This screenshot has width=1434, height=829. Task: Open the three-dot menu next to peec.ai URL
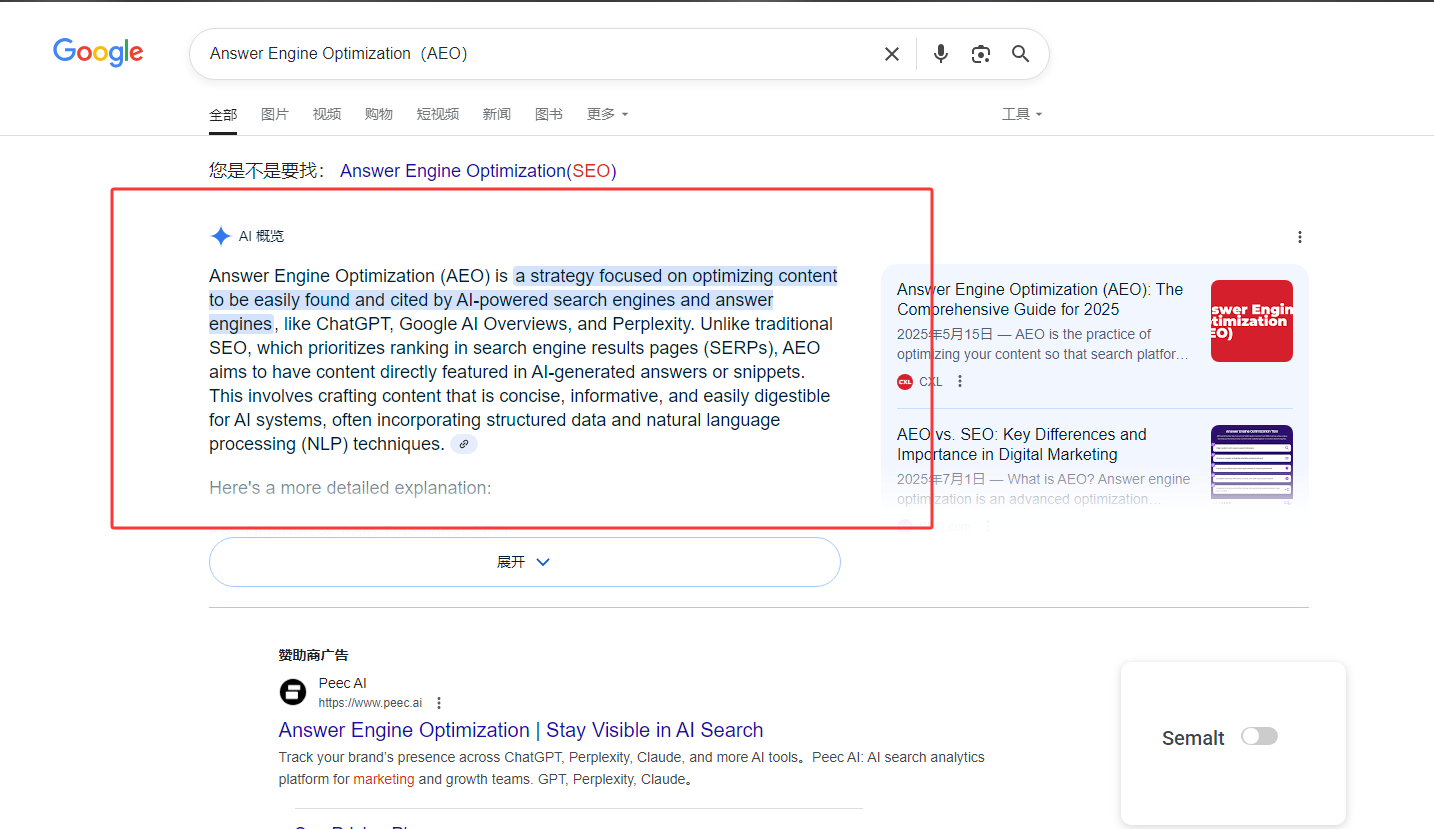coord(439,703)
